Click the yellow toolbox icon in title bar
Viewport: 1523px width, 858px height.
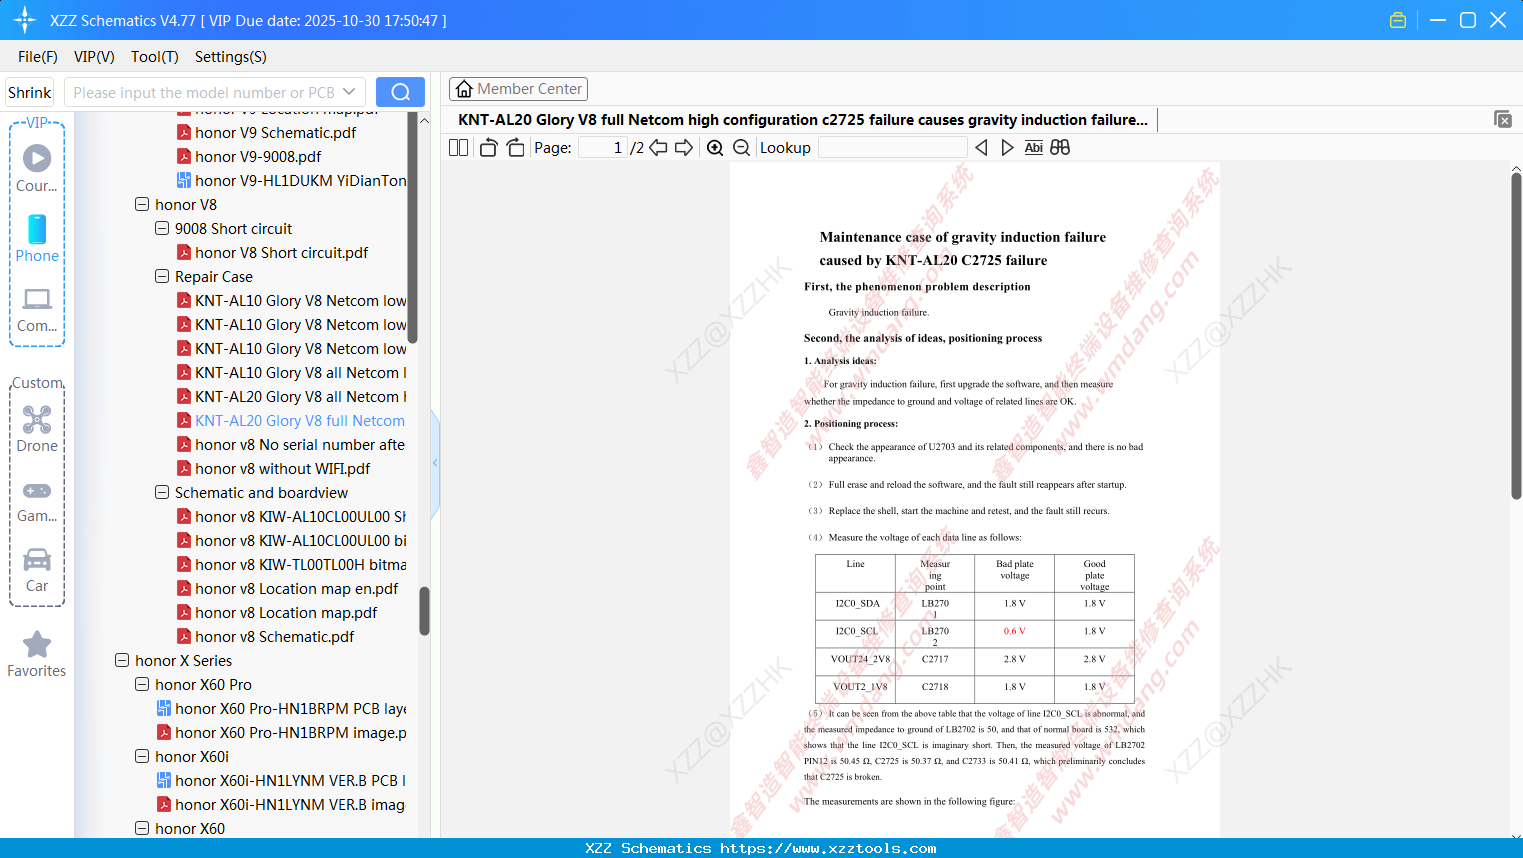pyautogui.click(x=1398, y=20)
